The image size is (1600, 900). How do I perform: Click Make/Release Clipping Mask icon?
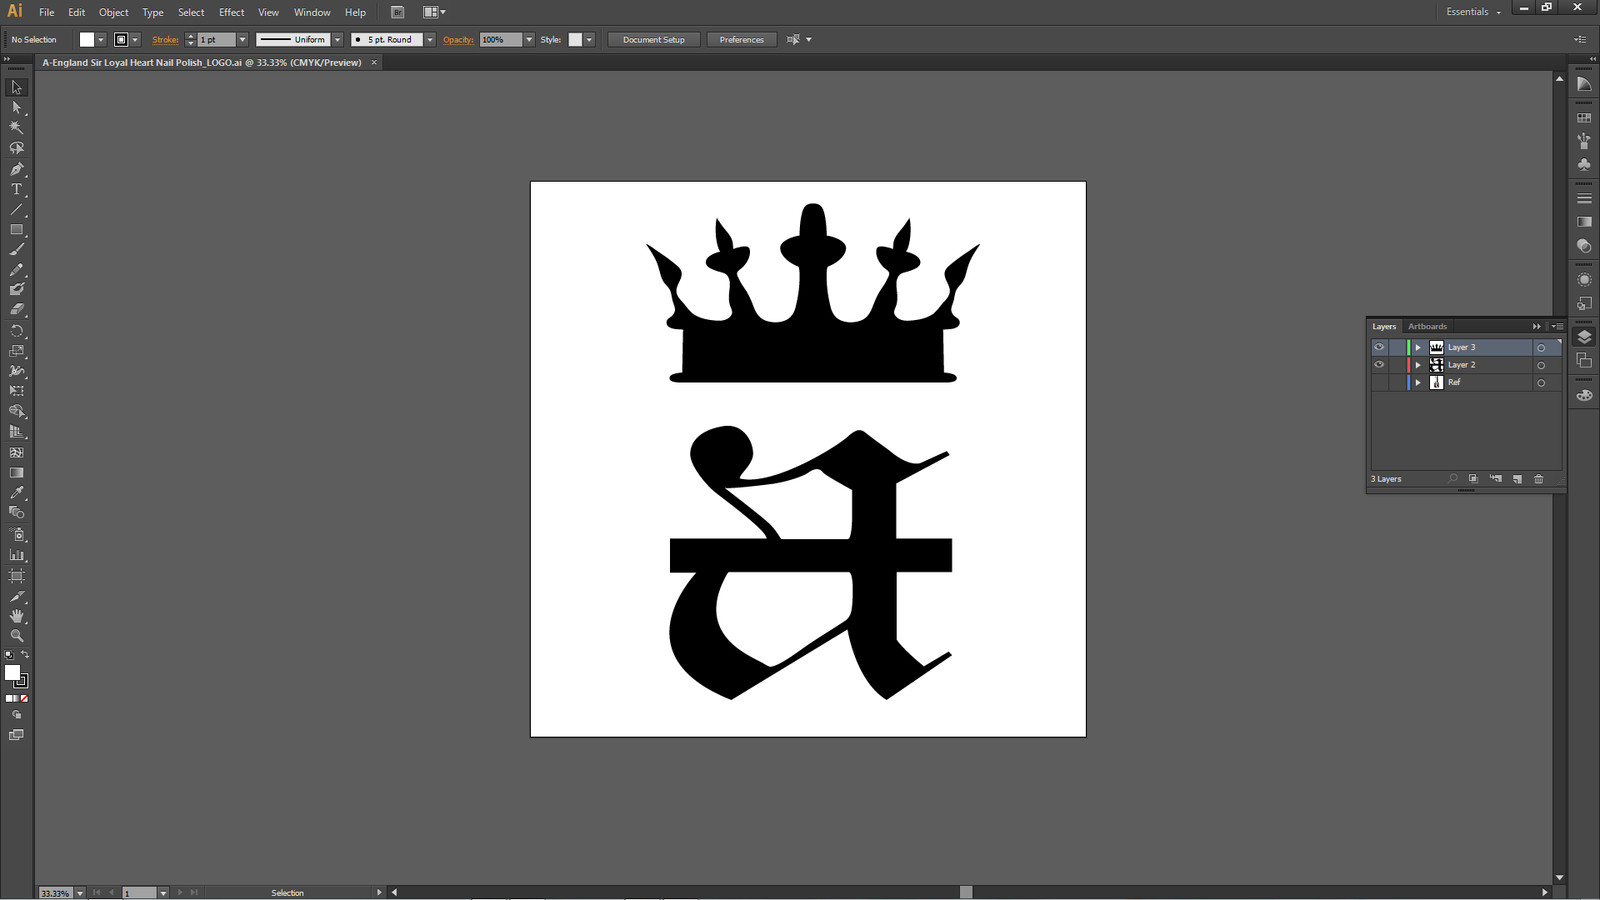[x=1473, y=479]
